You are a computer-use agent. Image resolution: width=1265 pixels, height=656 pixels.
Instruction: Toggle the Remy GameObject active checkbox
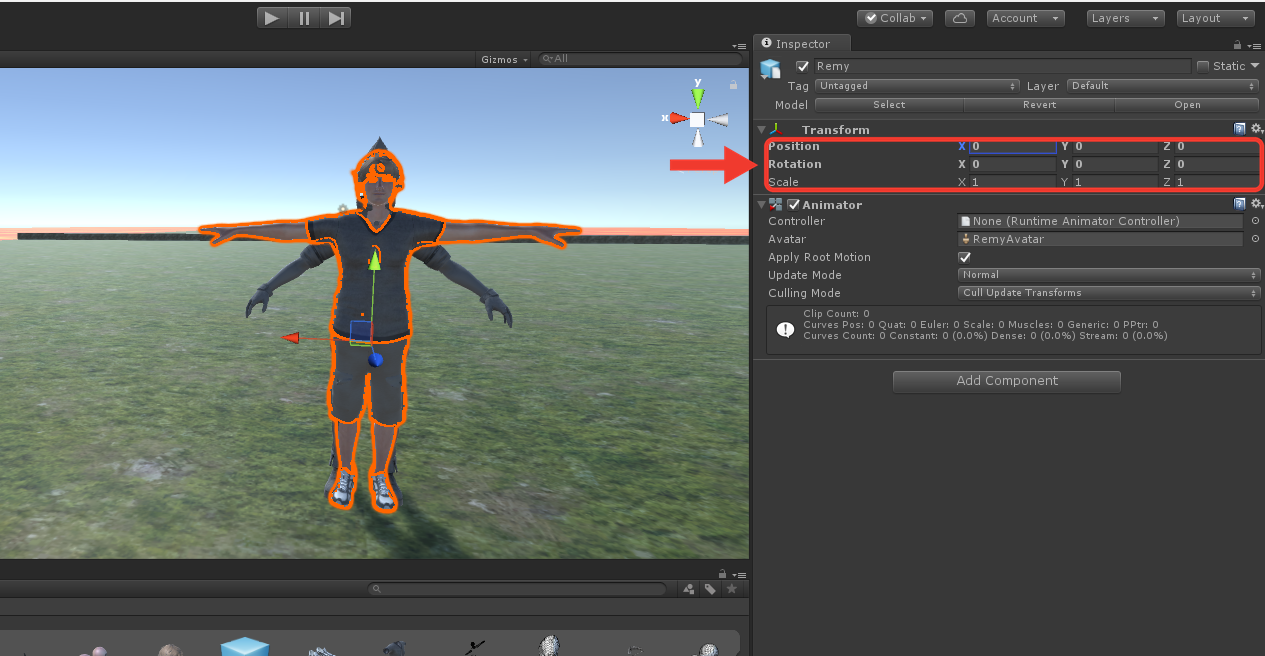point(802,66)
